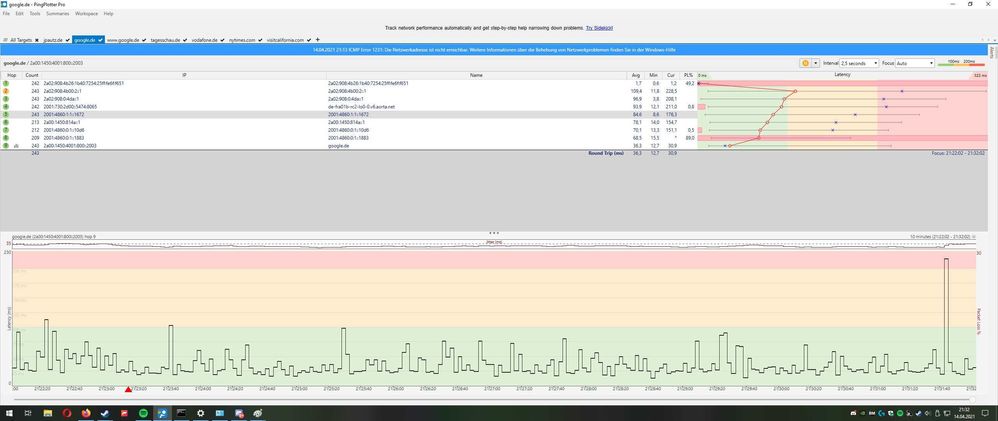
Task: Click the timeline graph icon on hop 9 row
Action: pyautogui.click(x=16, y=146)
